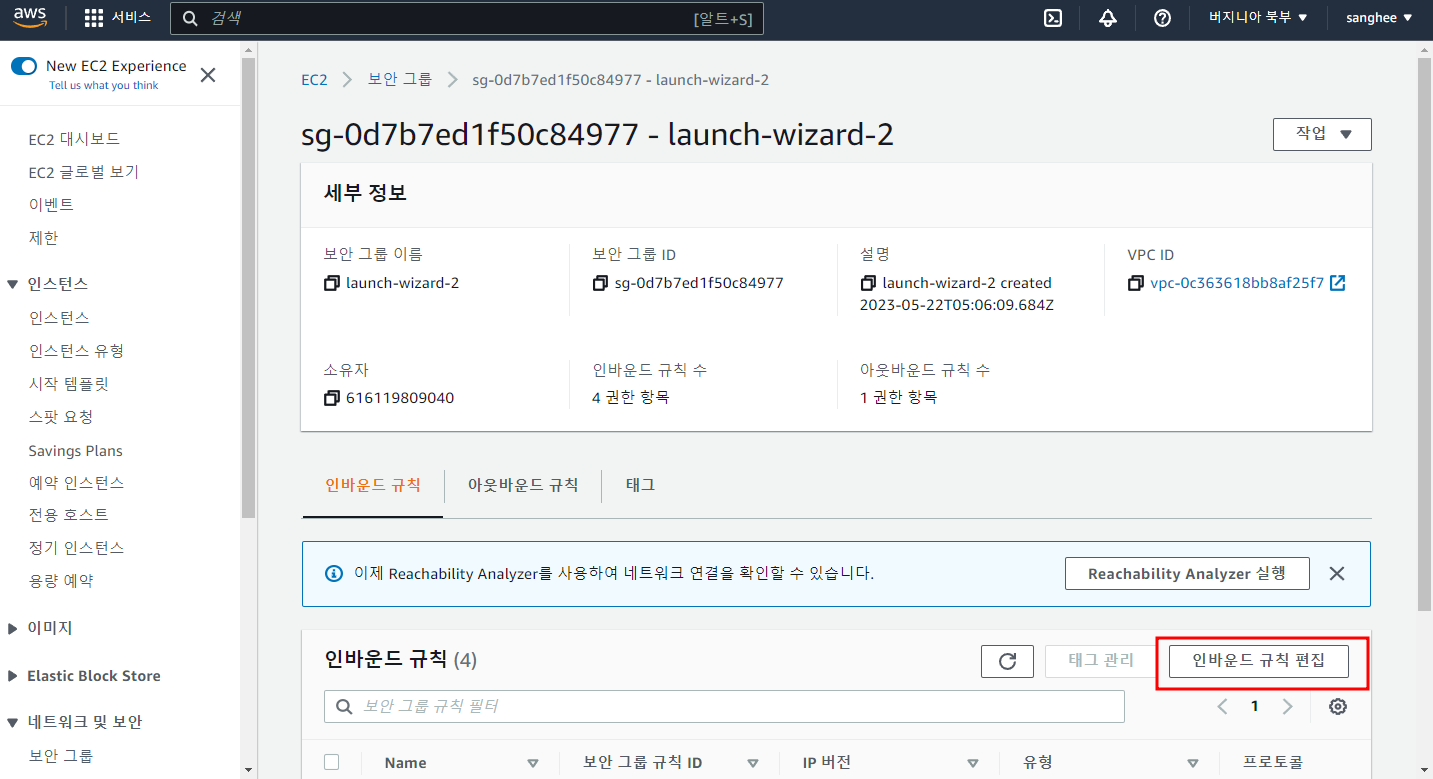This screenshot has height=779, width=1433.
Task: Go to 보안 그룹 breadcrumb link
Action: click(400, 80)
